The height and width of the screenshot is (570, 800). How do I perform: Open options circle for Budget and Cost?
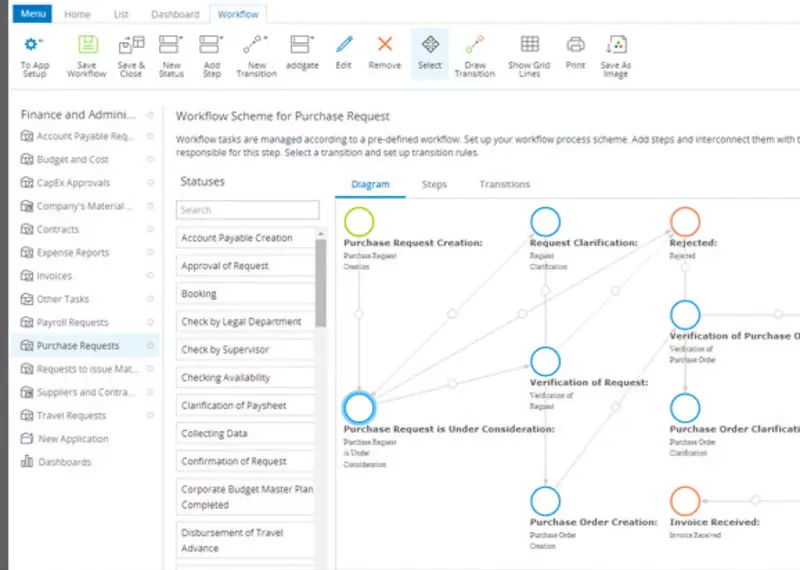click(x=150, y=159)
